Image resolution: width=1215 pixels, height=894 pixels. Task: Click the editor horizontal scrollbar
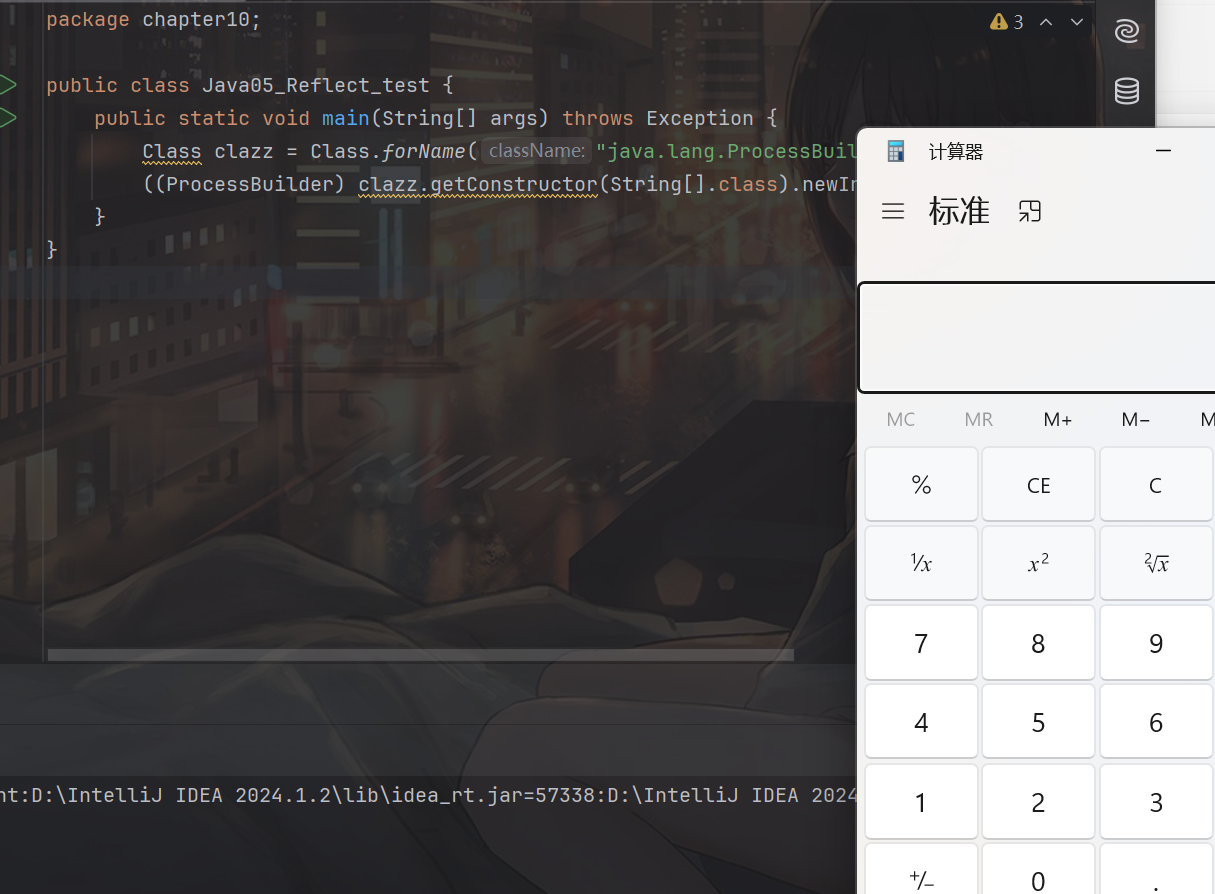[420, 655]
